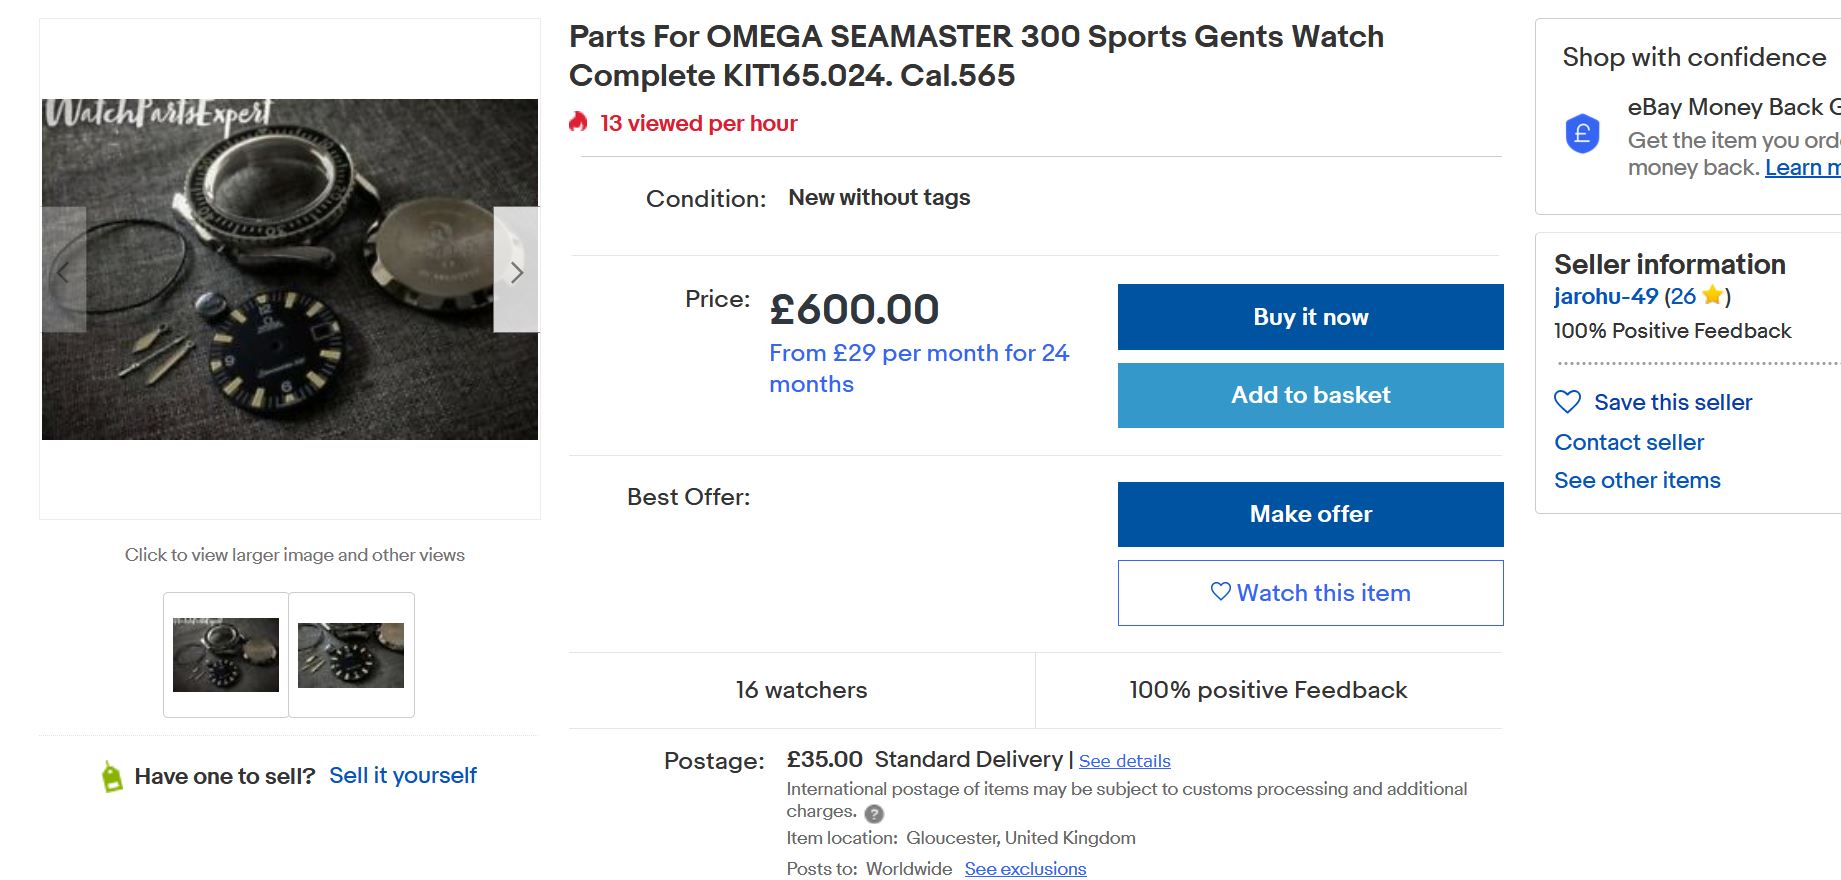1841x880 pixels.
Task: Click the heart icon beside Save this seller
Action: pos(1567,402)
